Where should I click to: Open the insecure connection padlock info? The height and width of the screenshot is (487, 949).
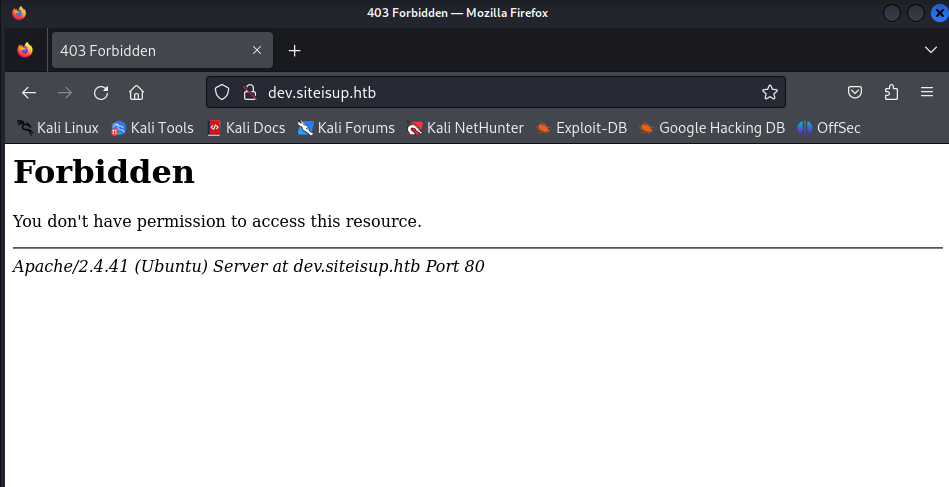[249, 93]
